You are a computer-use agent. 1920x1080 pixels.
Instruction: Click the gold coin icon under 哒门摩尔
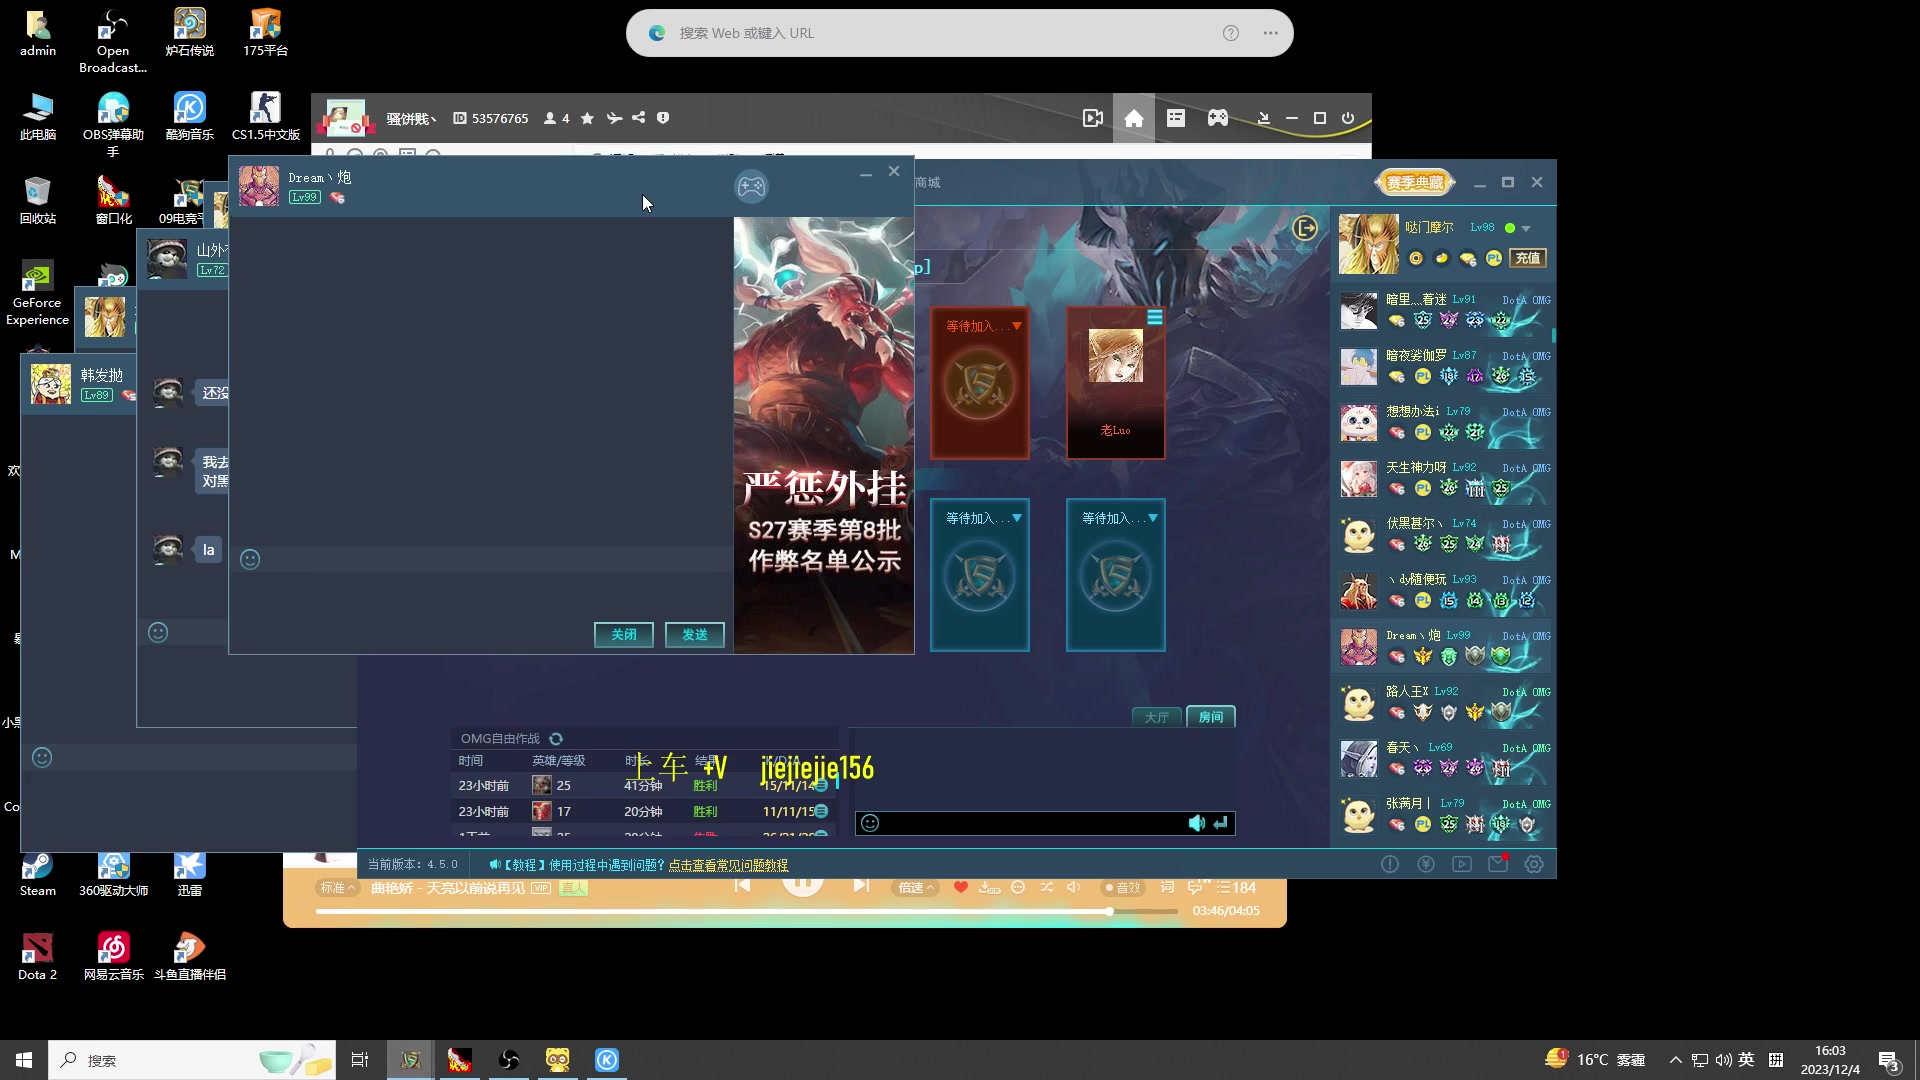(1416, 258)
